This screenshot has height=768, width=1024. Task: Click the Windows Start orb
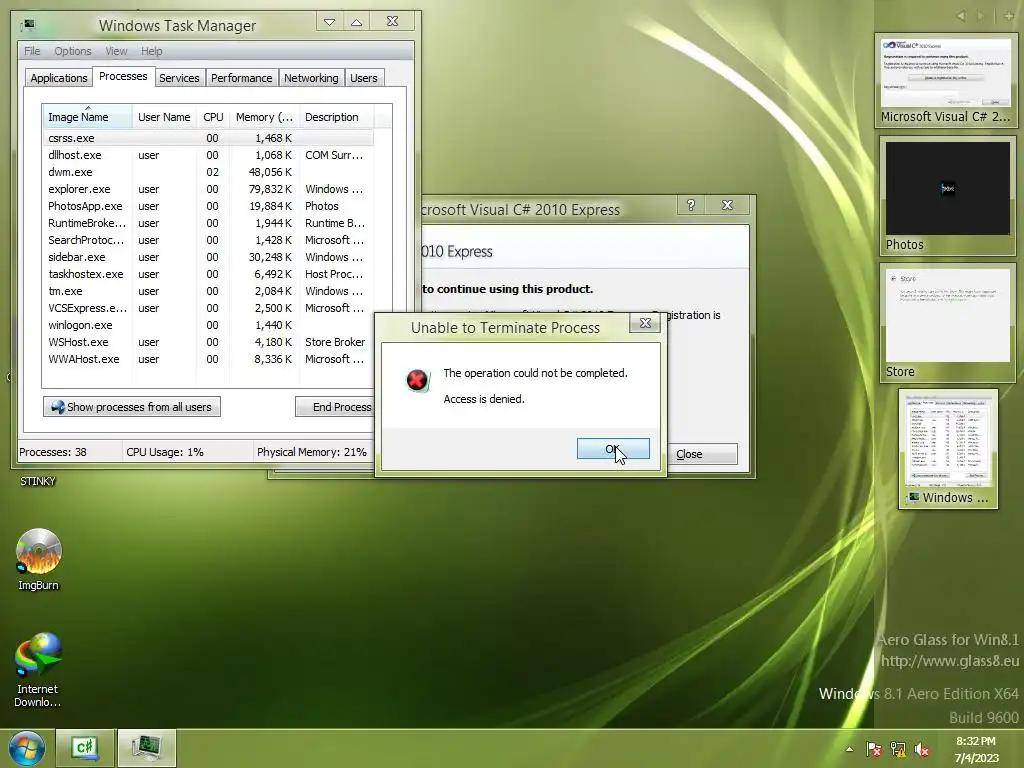pos(27,748)
